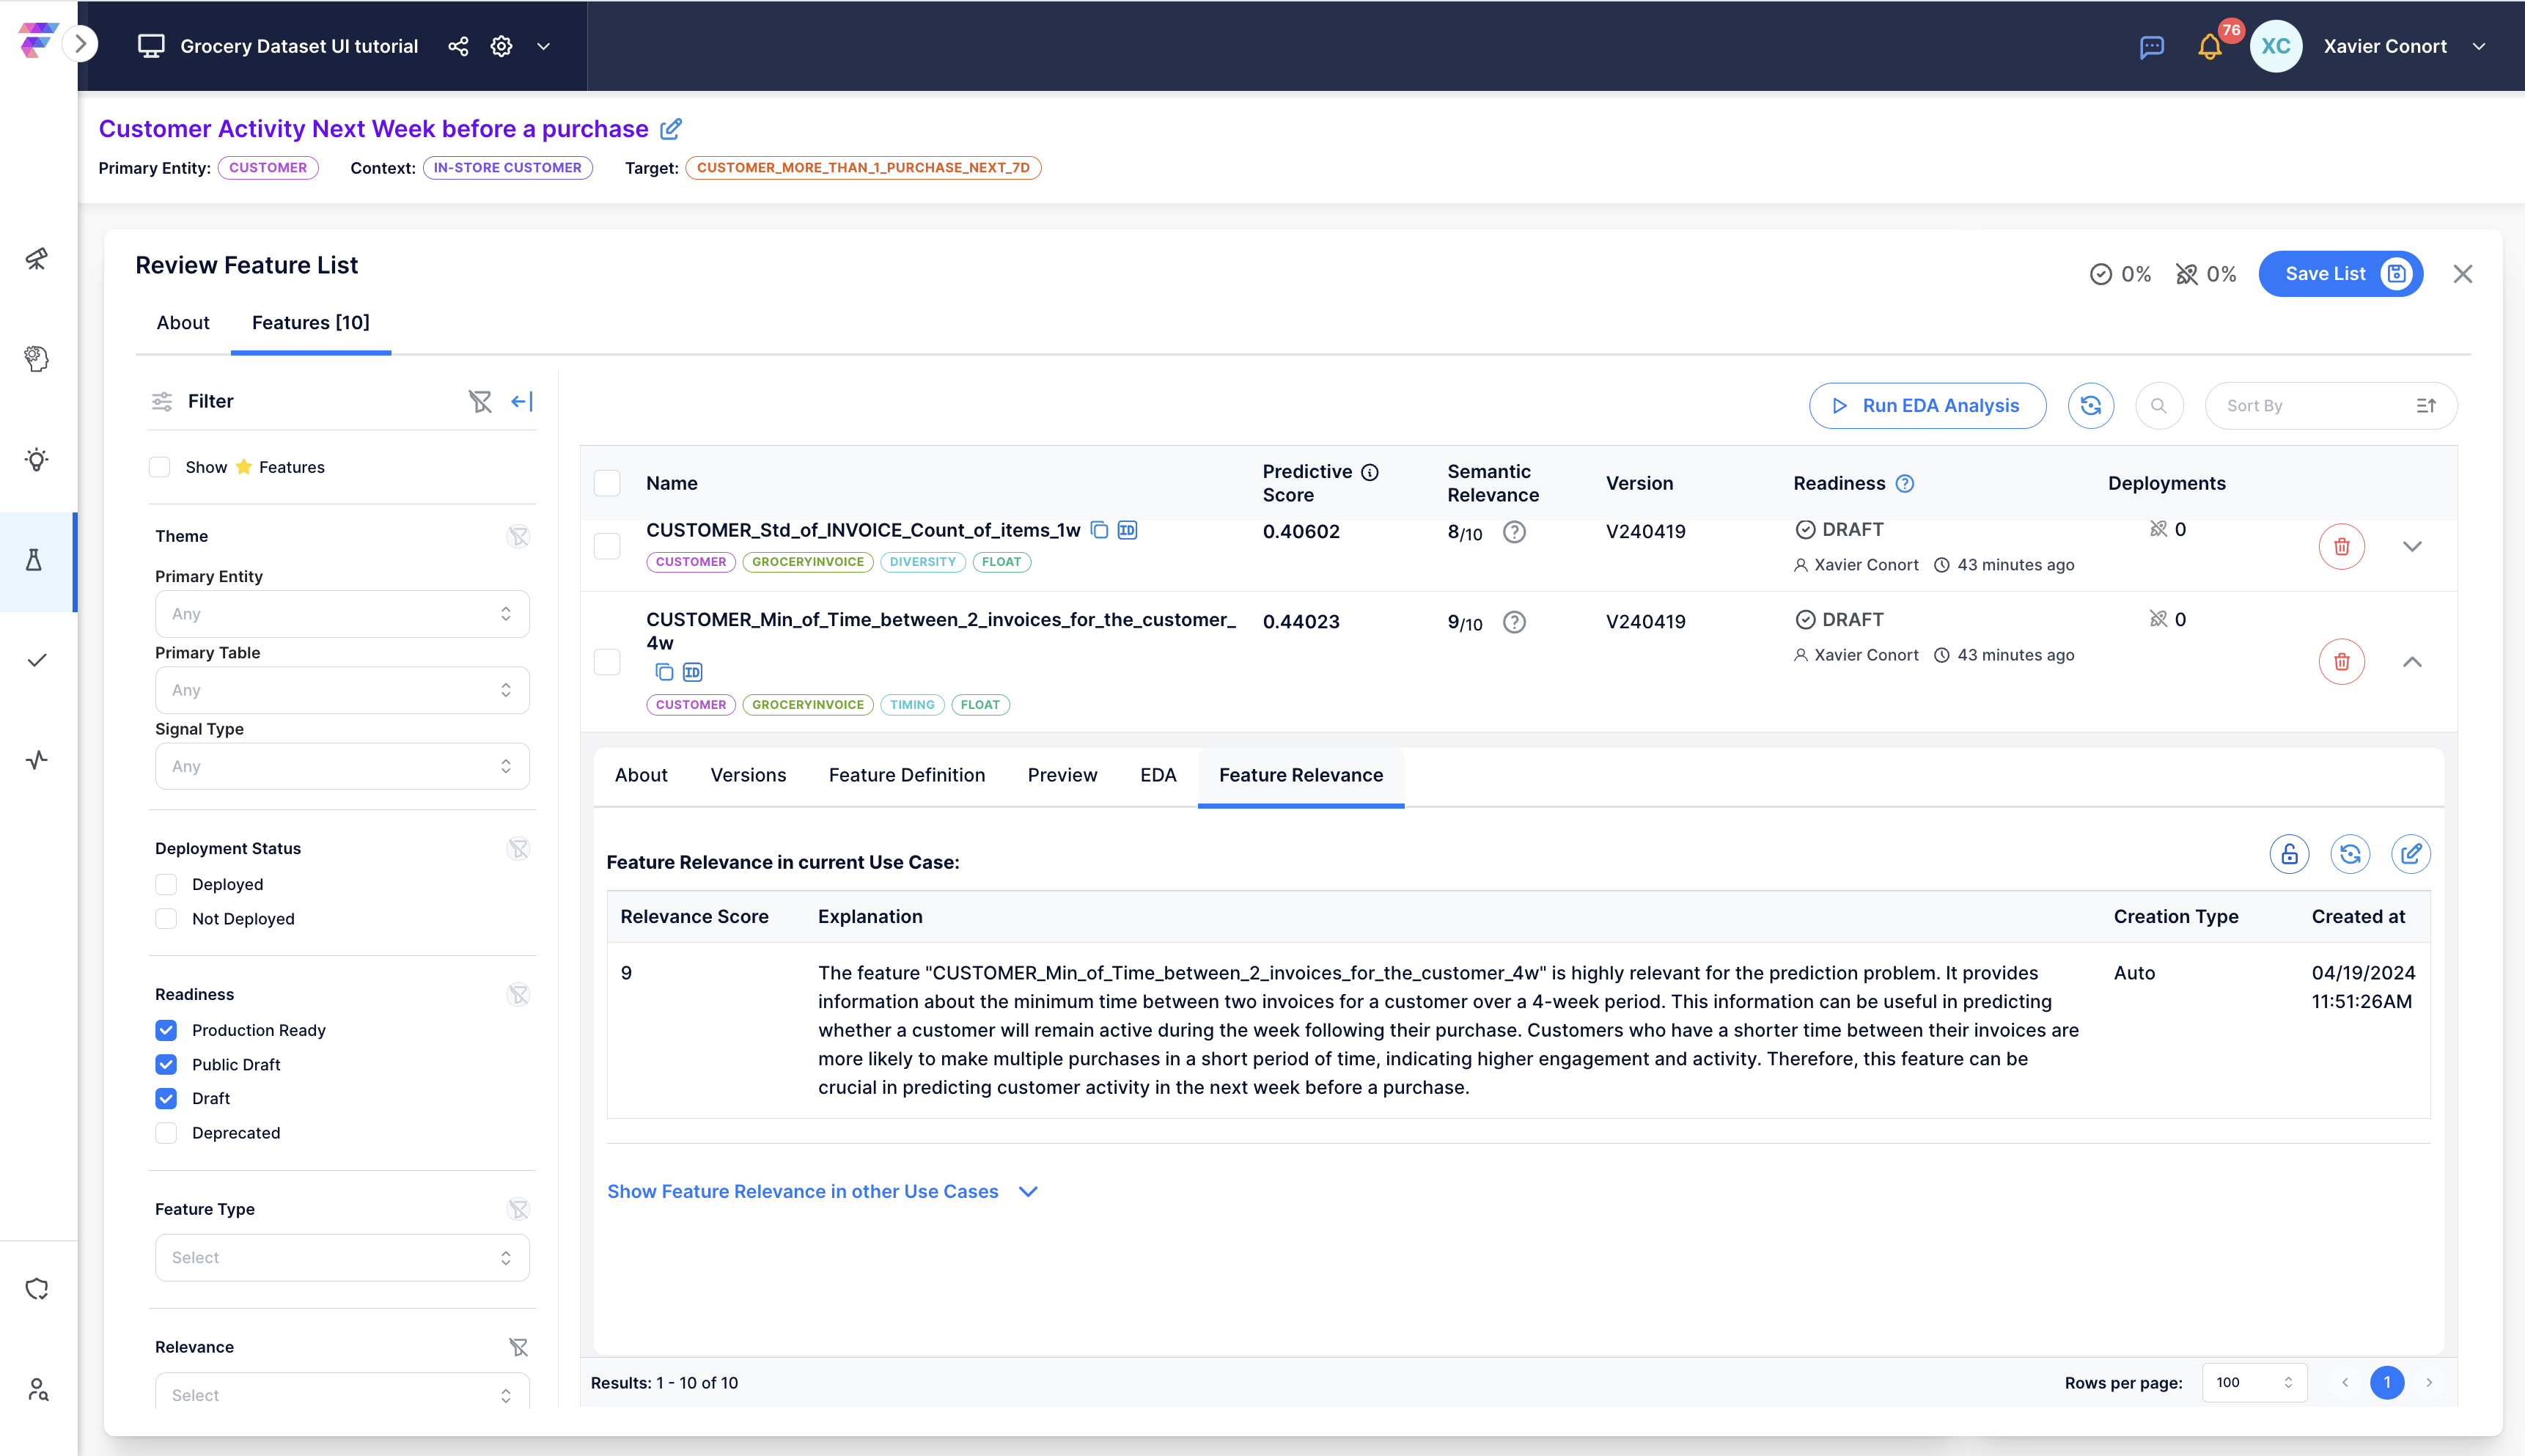The image size is (2525, 1456).
Task: Delete the CUSTOMER_Min_of_Time feature
Action: (x=2341, y=662)
